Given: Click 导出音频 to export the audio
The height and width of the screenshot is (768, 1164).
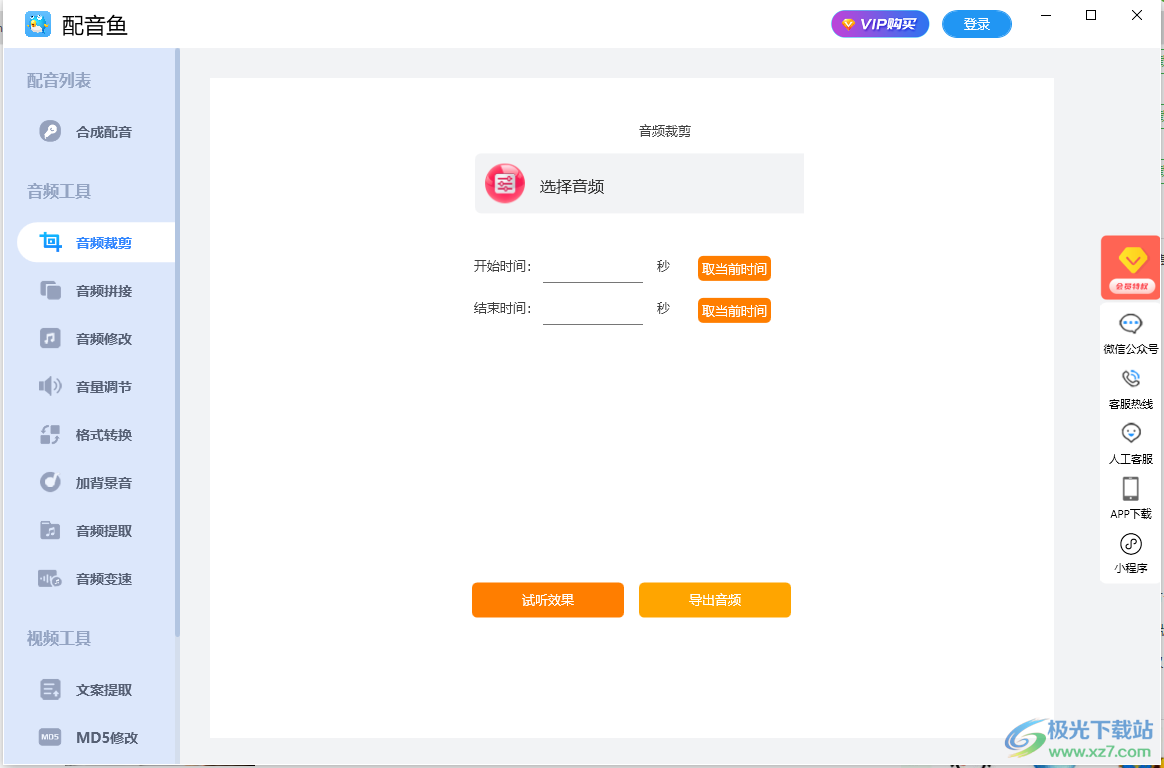Looking at the screenshot, I should (715, 600).
